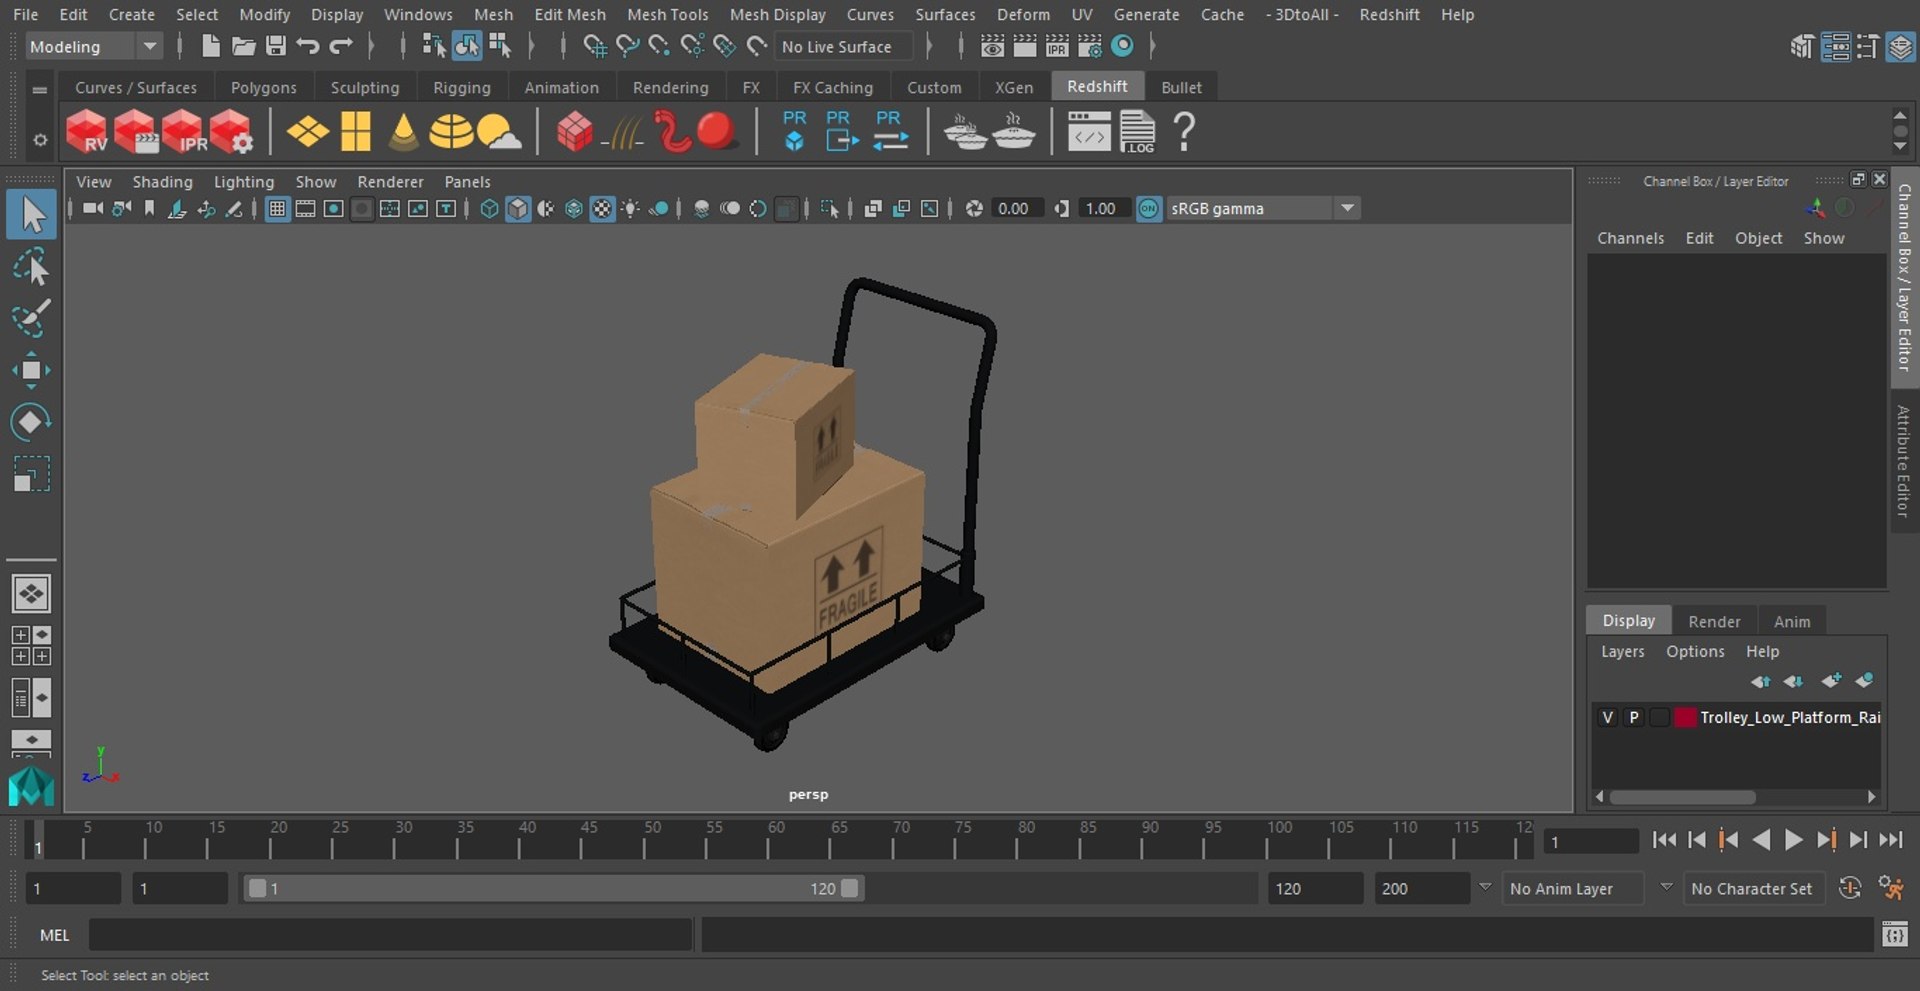This screenshot has width=1920, height=991.
Task: Open the viewport Renderer menu
Action: click(x=390, y=182)
